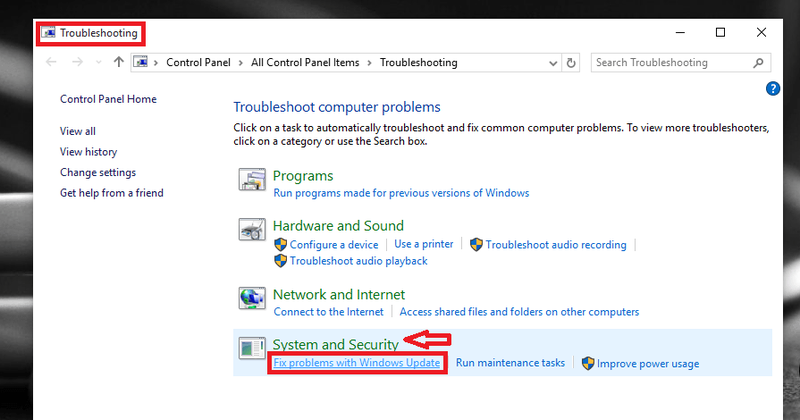The width and height of the screenshot is (800, 420).
Task: Open the Hardware and Sound heading
Action: (x=338, y=226)
